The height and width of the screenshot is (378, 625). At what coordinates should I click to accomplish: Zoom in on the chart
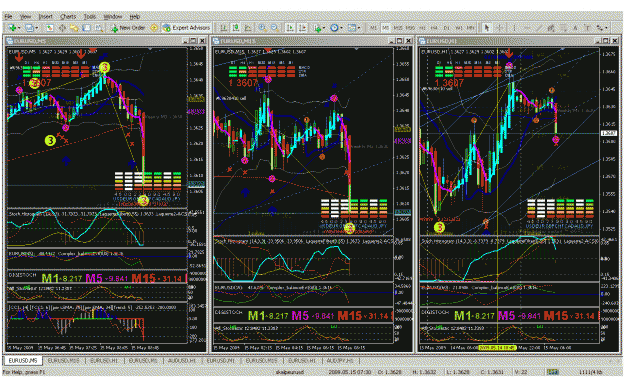262,28
